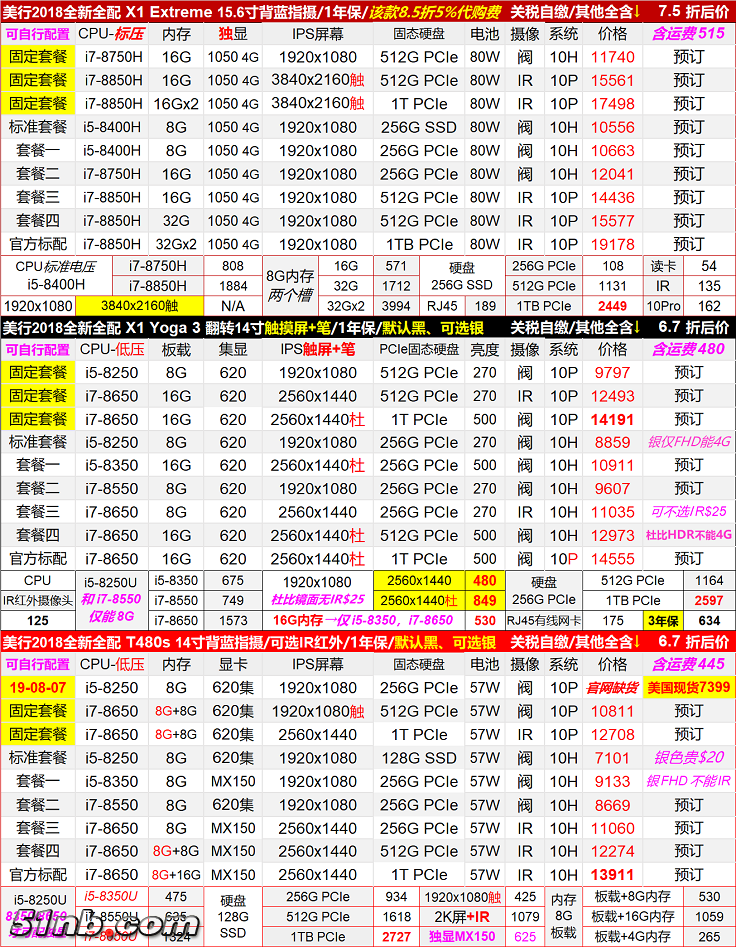736x947 pixels.
Task: Click the 银色贵$20 note
Action: [688, 758]
